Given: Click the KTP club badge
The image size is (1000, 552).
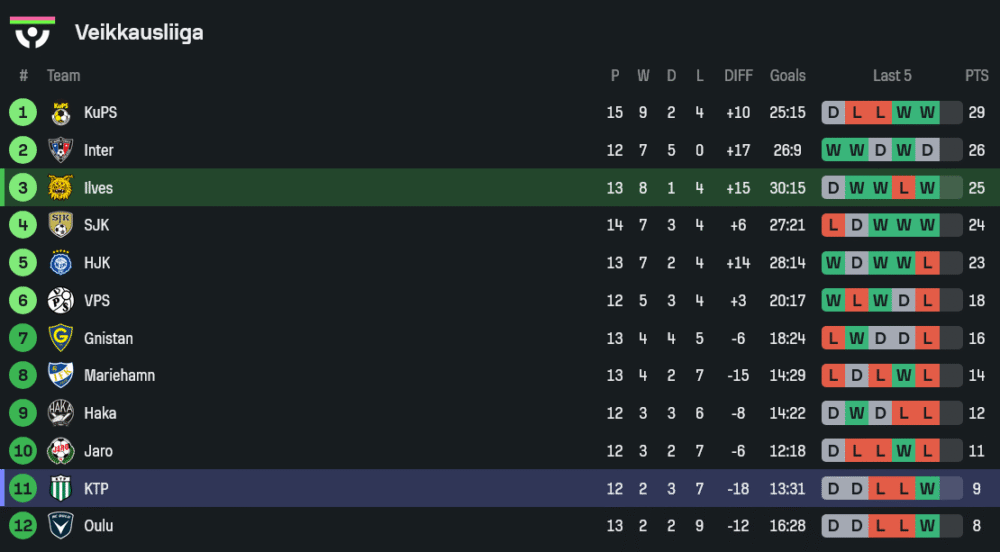Looking at the screenshot, I should 61,489.
